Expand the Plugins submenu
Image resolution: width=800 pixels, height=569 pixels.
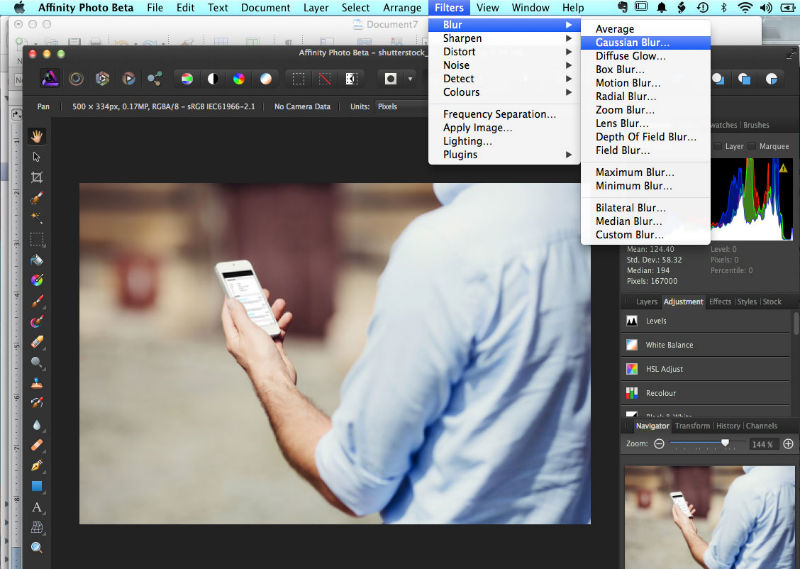coord(460,154)
